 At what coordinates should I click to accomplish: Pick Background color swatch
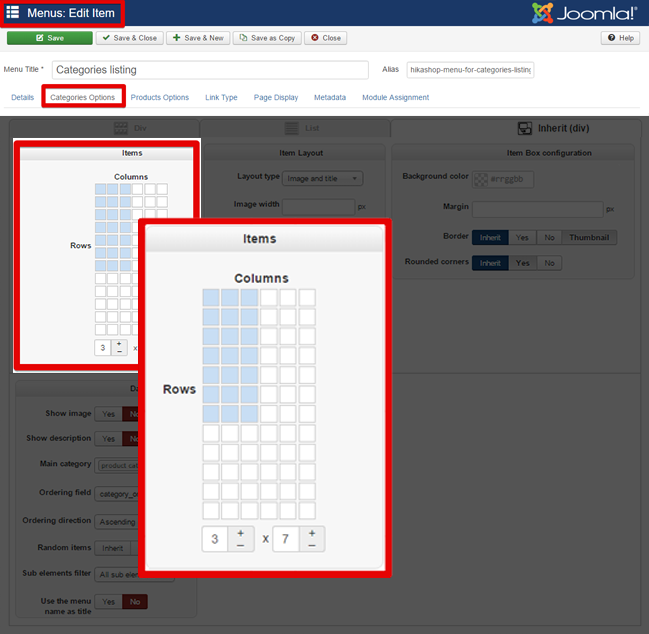coord(481,180)
